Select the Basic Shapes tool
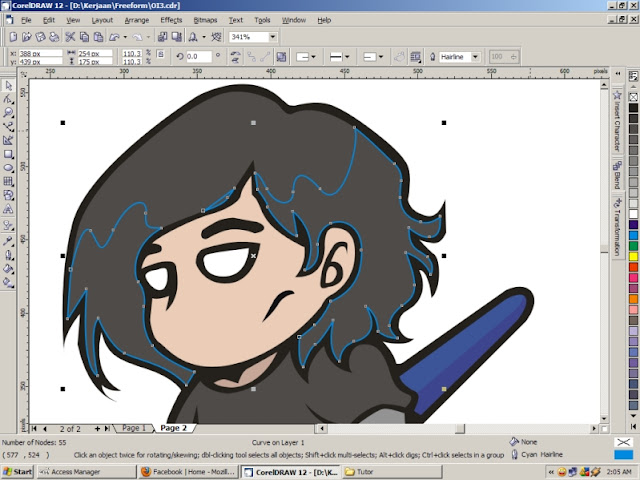 click(x=8, y=196)
